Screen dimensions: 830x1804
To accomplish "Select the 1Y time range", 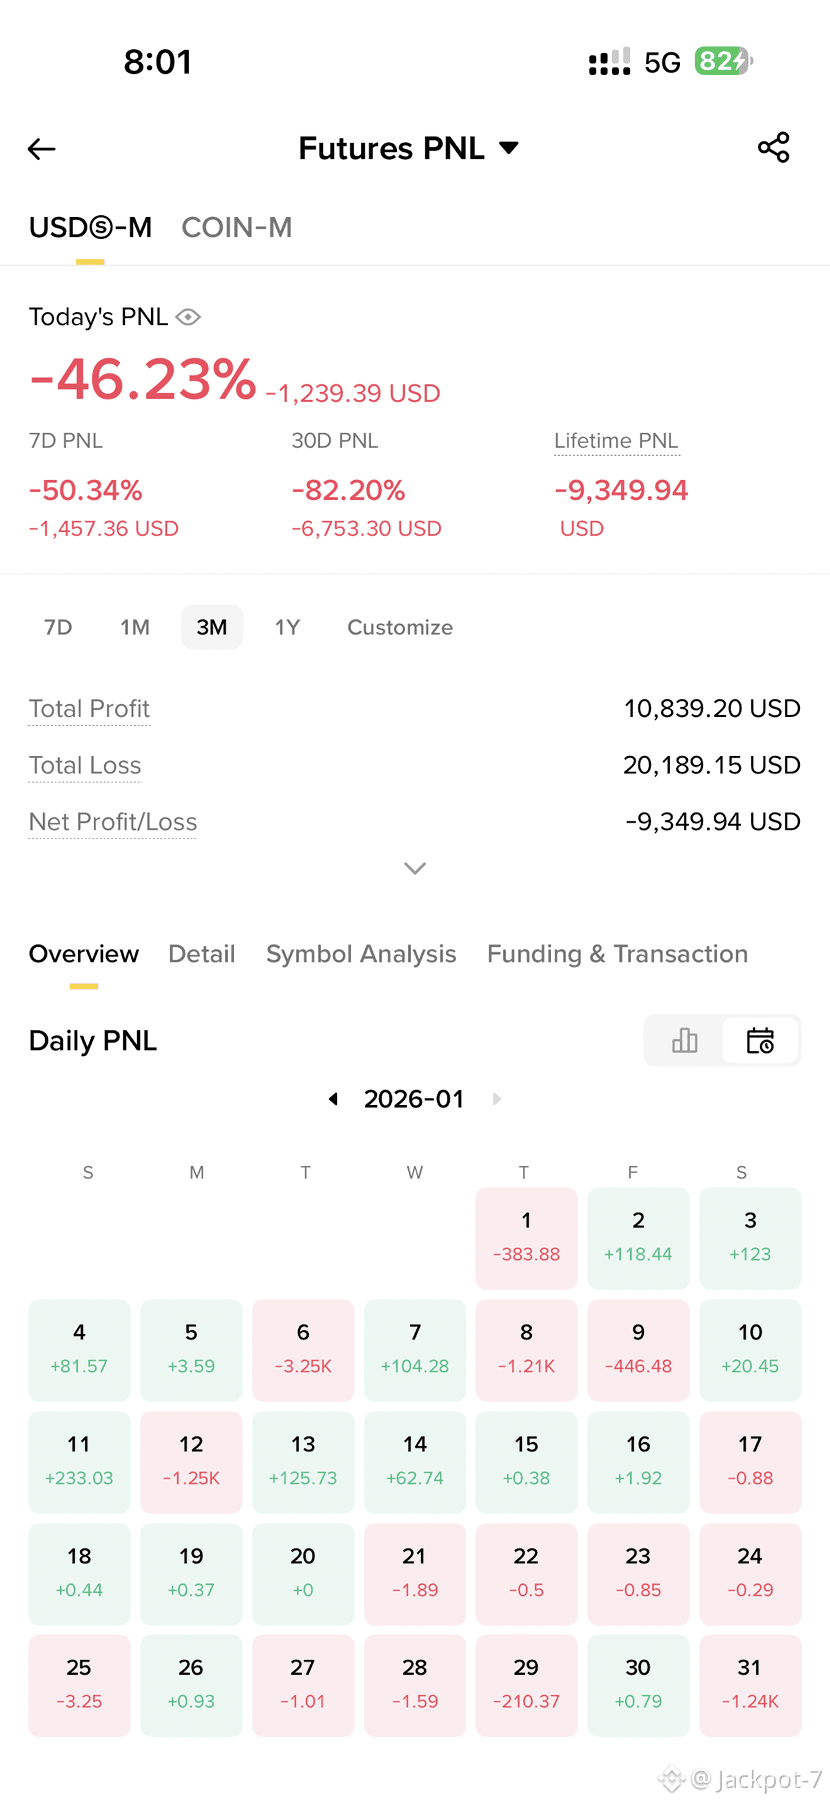I will (287, 627).
